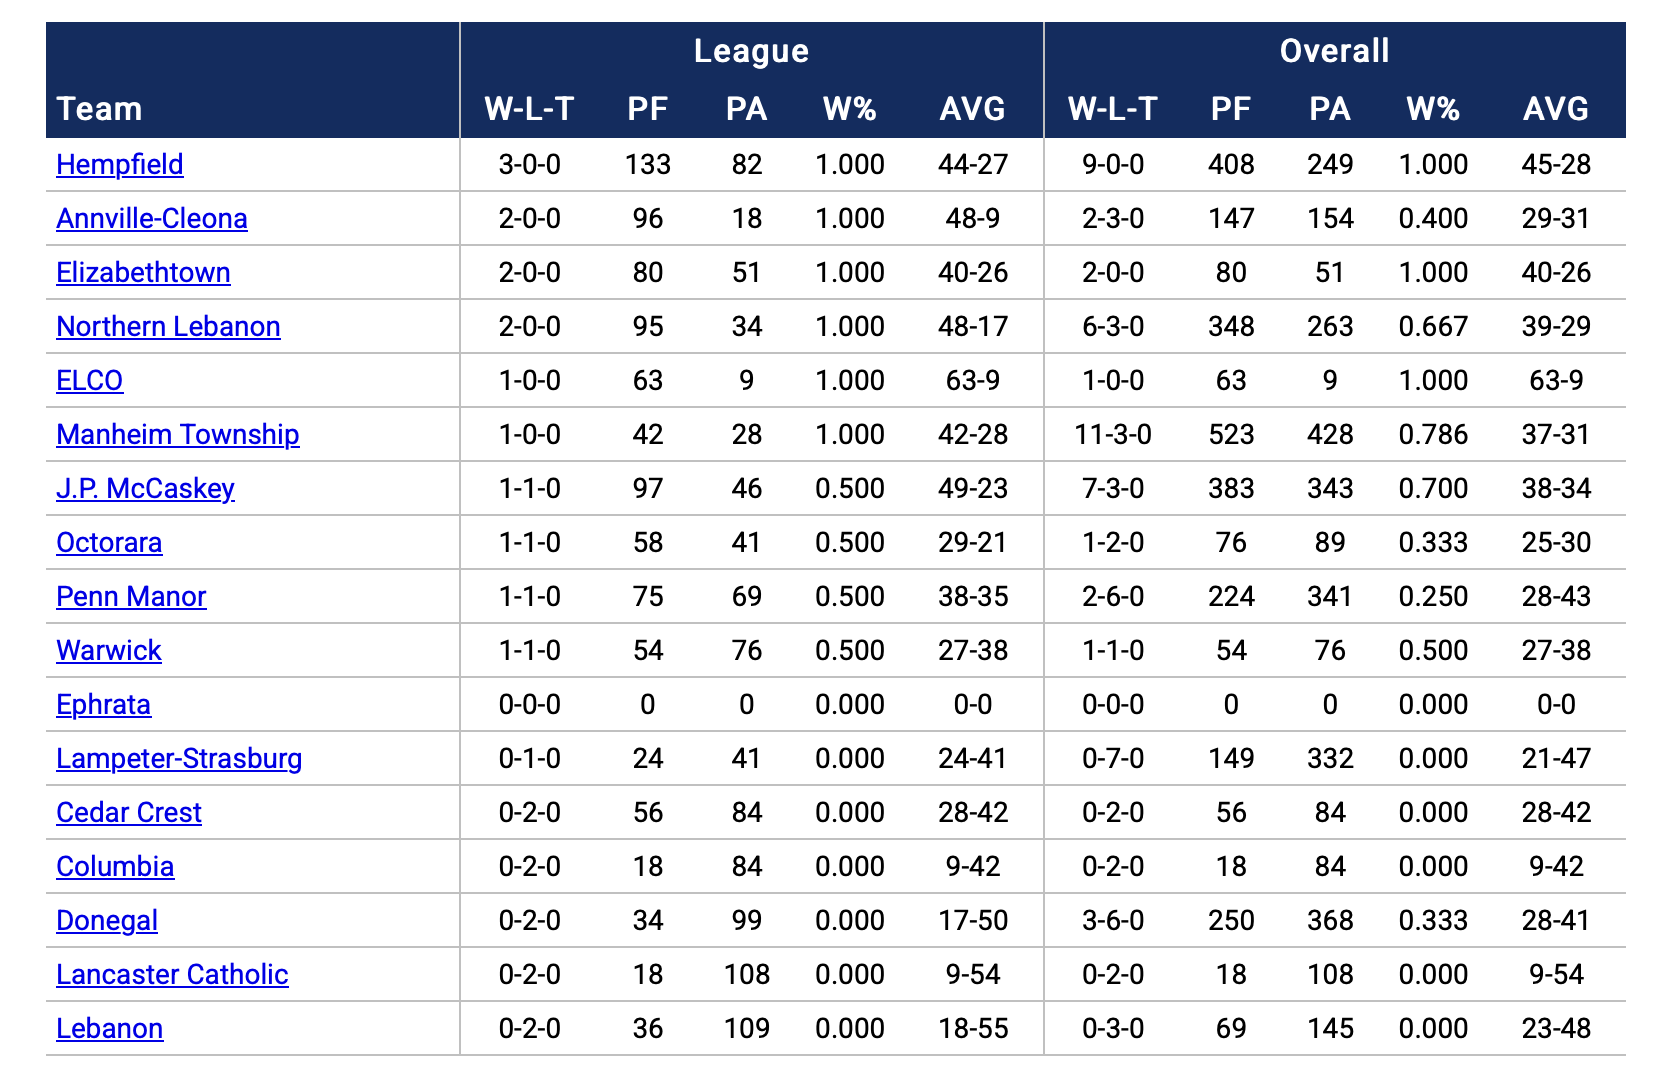Open the Columbia team link

(x=115, y=867)
